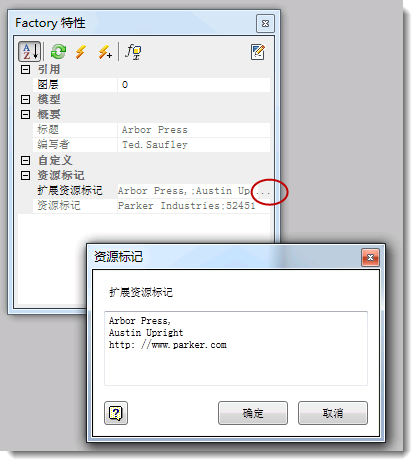This screenshot has height=466, width=418.
Task: Click the fx function icon
Action: click(133, 52)
